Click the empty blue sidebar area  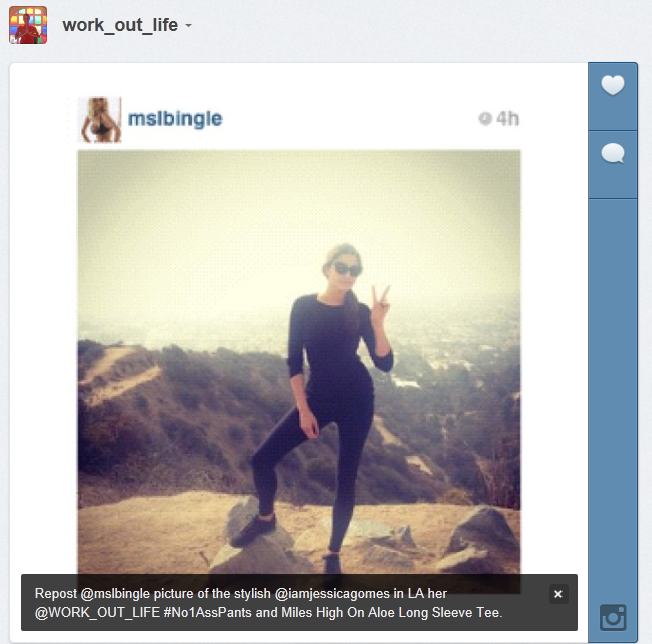612,399
